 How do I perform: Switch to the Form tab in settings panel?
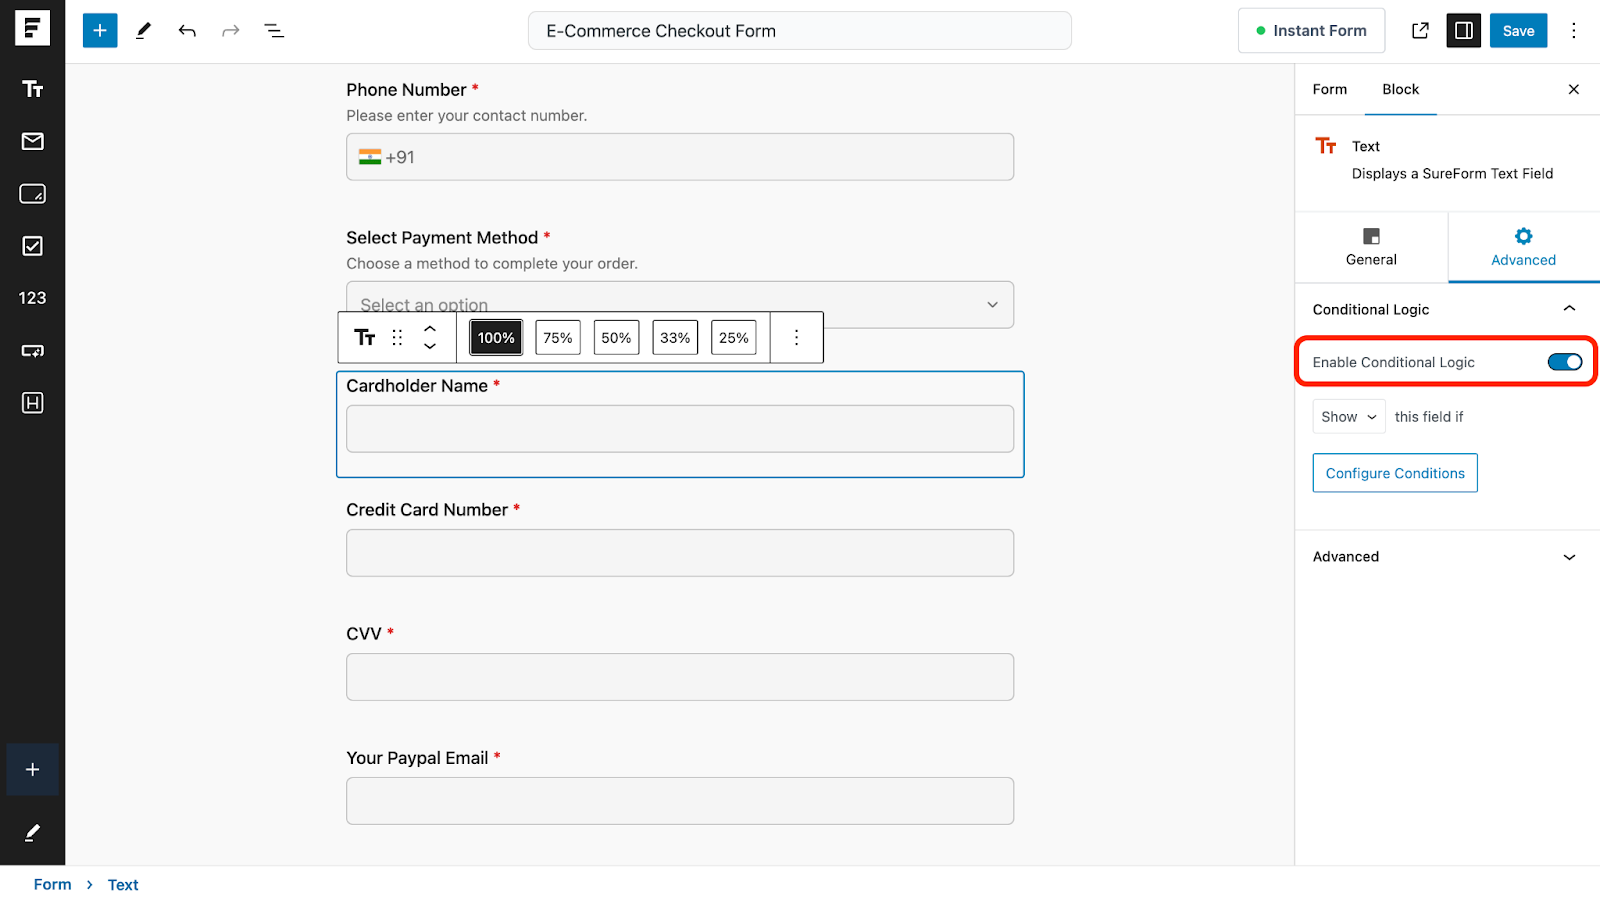(1329, 89)
